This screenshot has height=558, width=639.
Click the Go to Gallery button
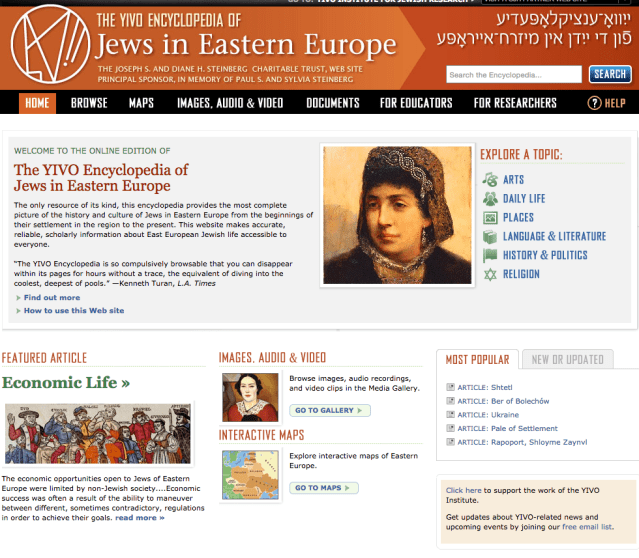pyautogui.click(x=330, y=410)
